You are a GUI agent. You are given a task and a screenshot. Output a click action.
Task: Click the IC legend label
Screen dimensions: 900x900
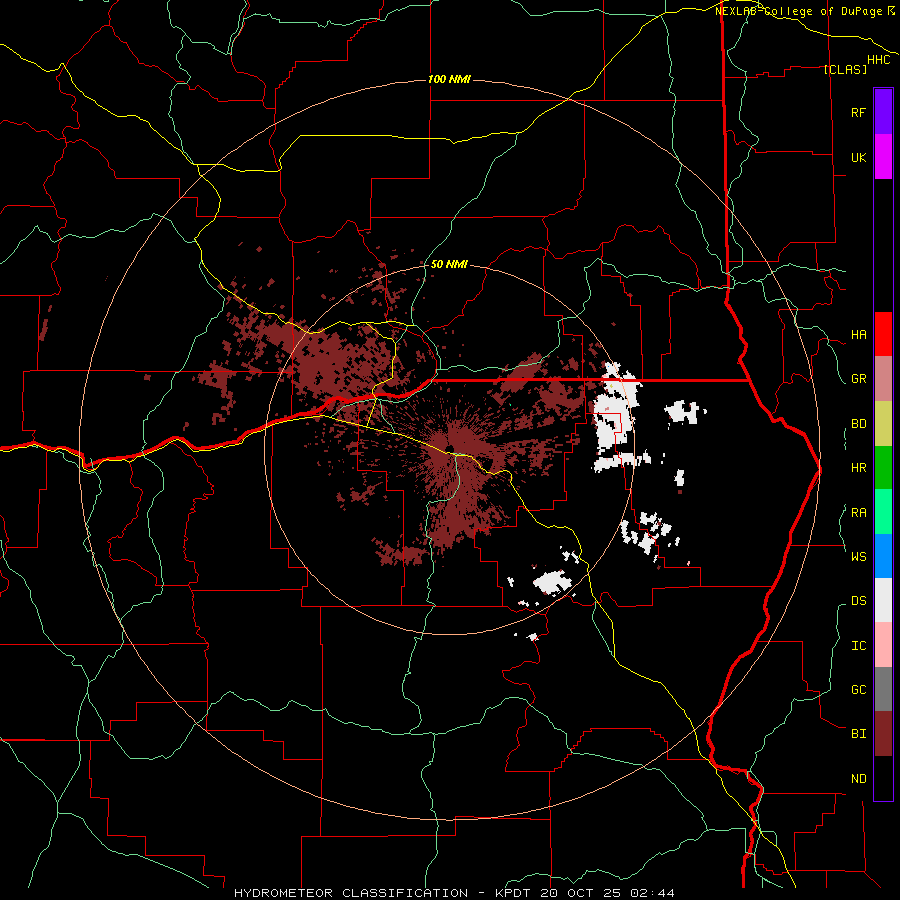tap(858, 646)
